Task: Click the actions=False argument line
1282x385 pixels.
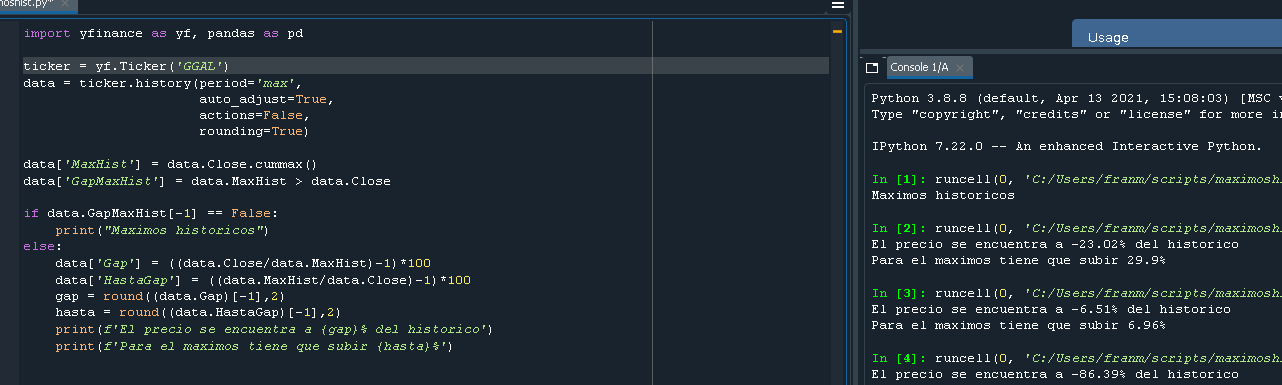Action: coord(253,116)
